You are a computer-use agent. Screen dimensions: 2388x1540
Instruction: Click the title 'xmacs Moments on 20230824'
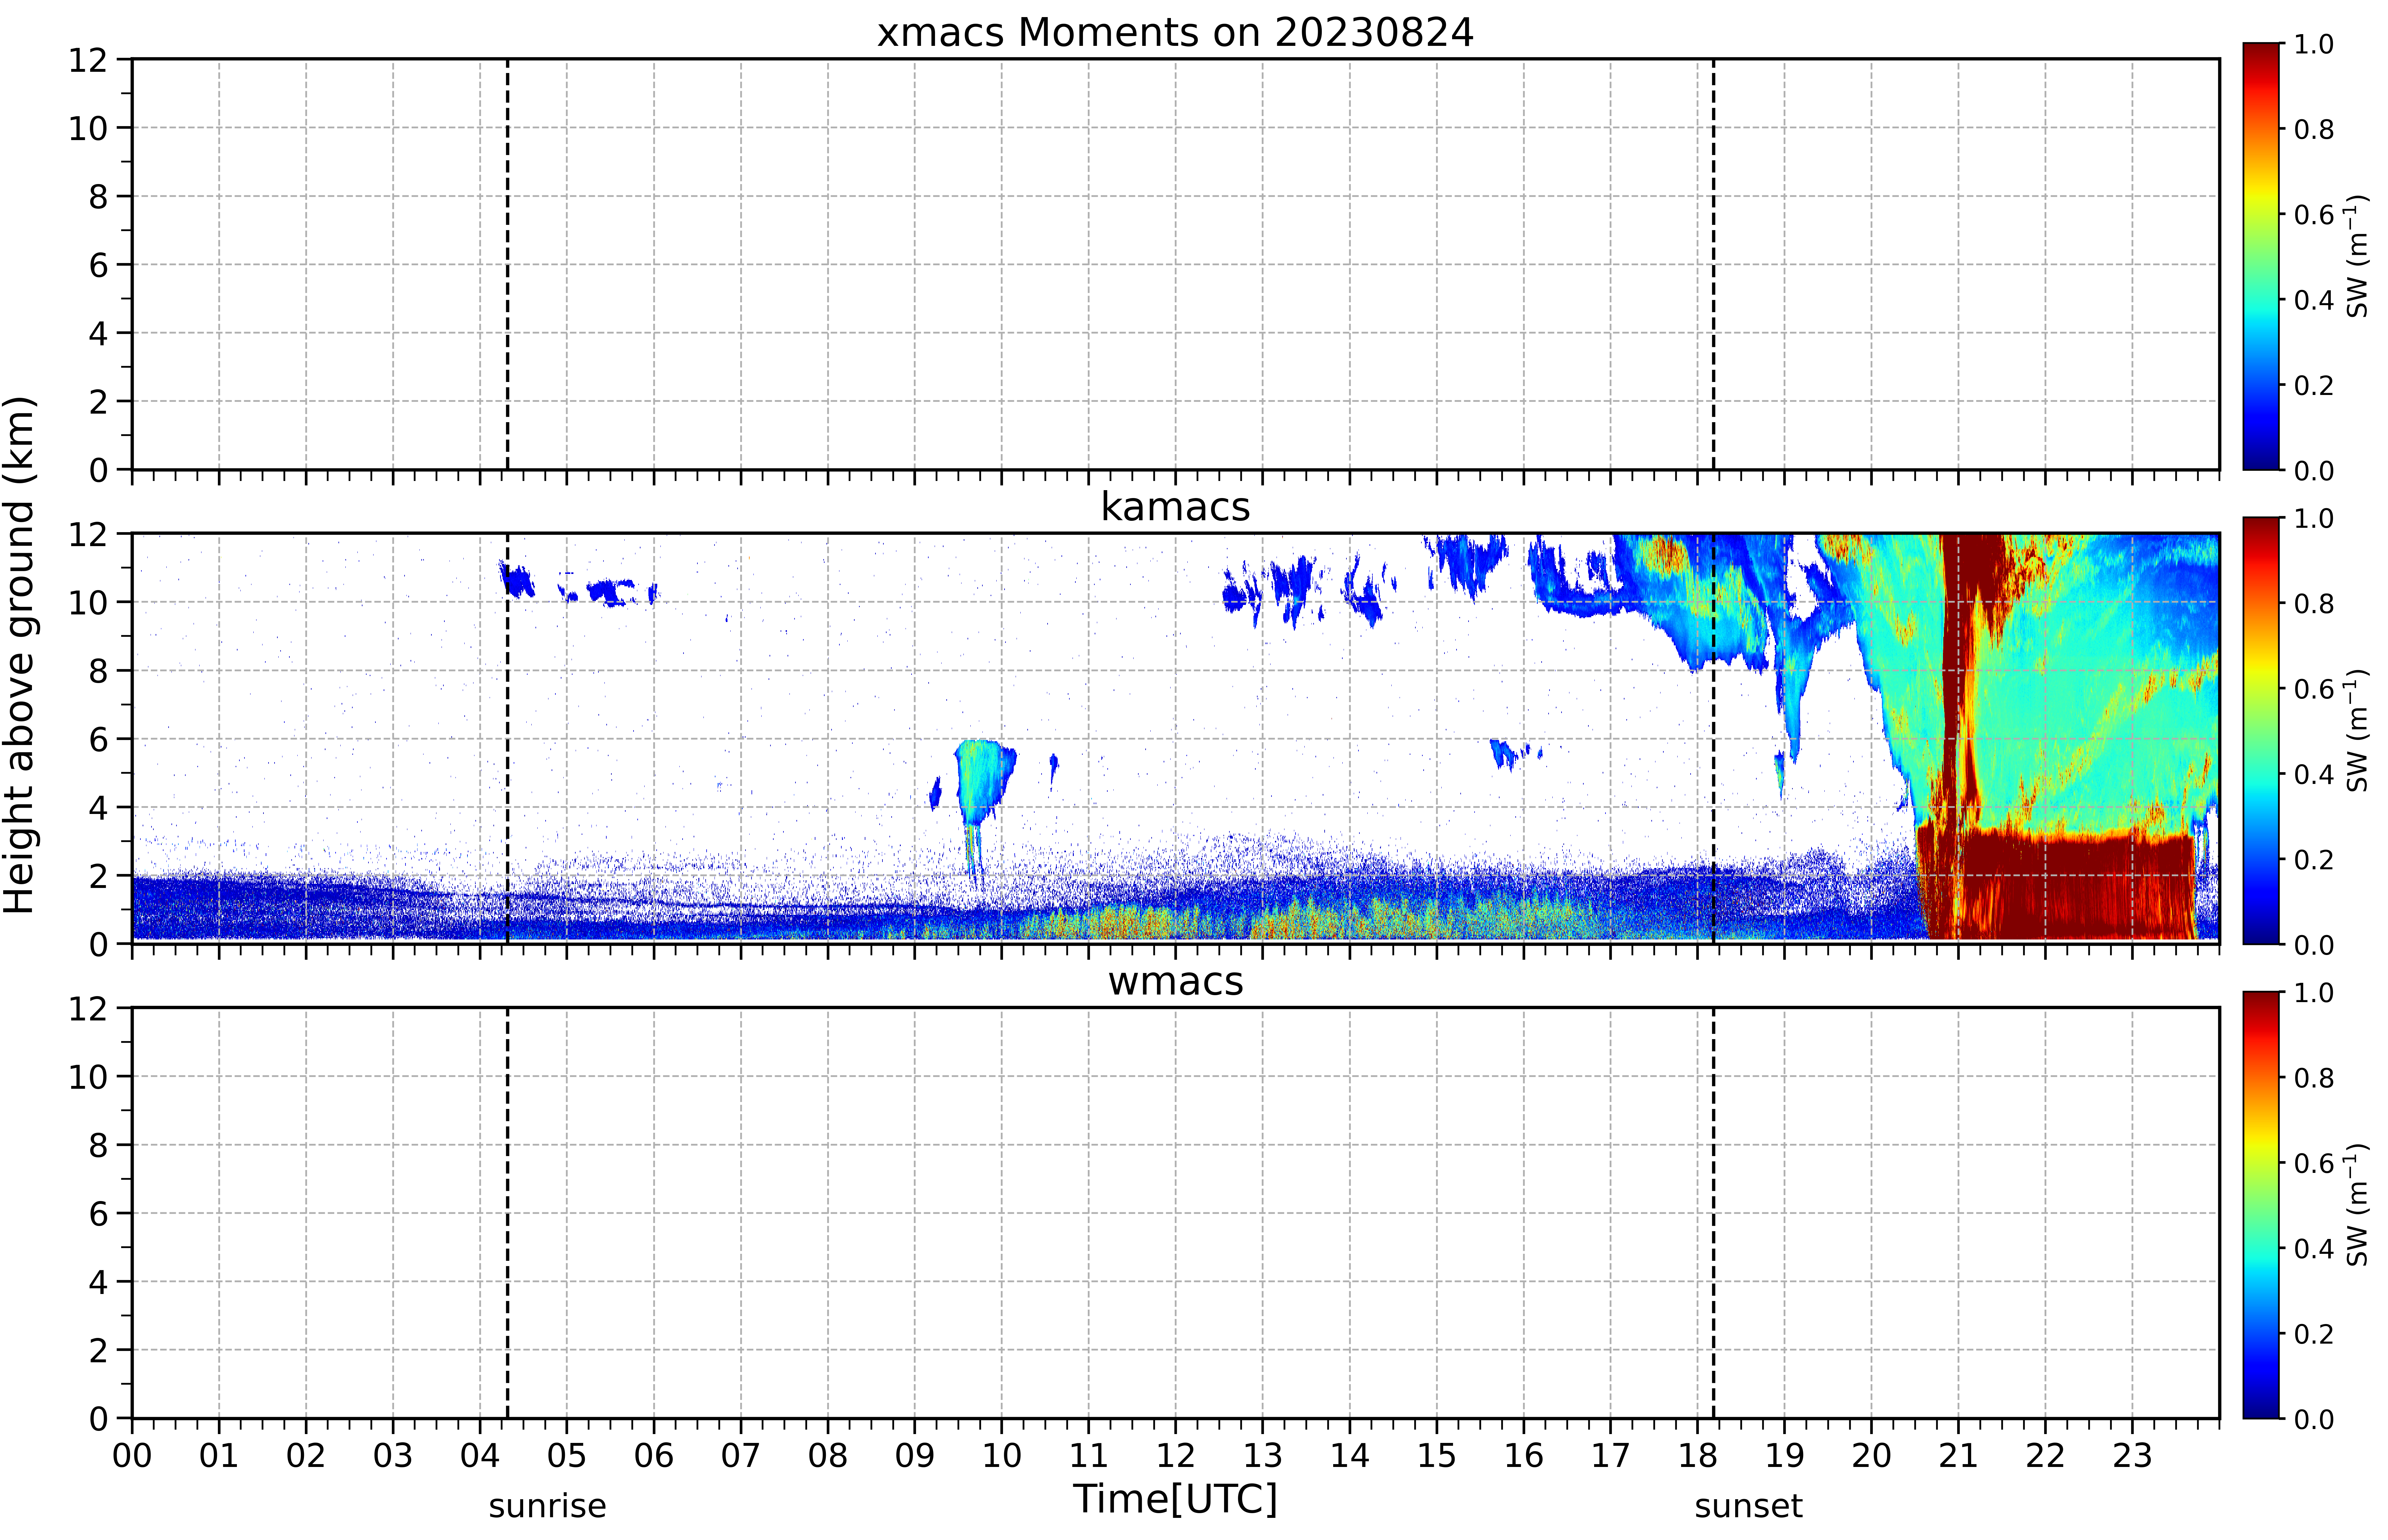pos(1175,32)
